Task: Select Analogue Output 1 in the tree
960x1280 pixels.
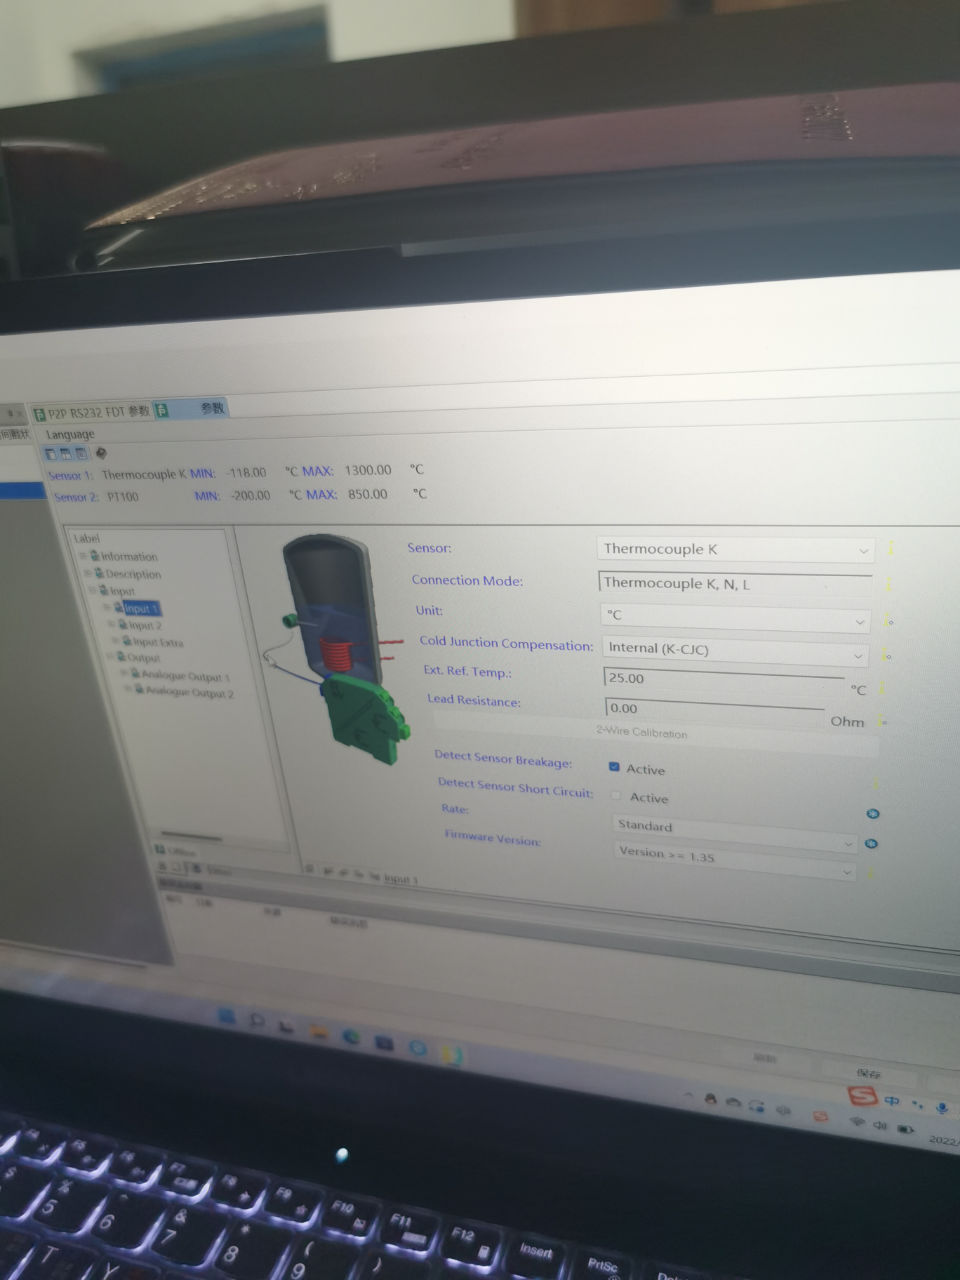Action: pyautogui.click(x=186, y=676)
